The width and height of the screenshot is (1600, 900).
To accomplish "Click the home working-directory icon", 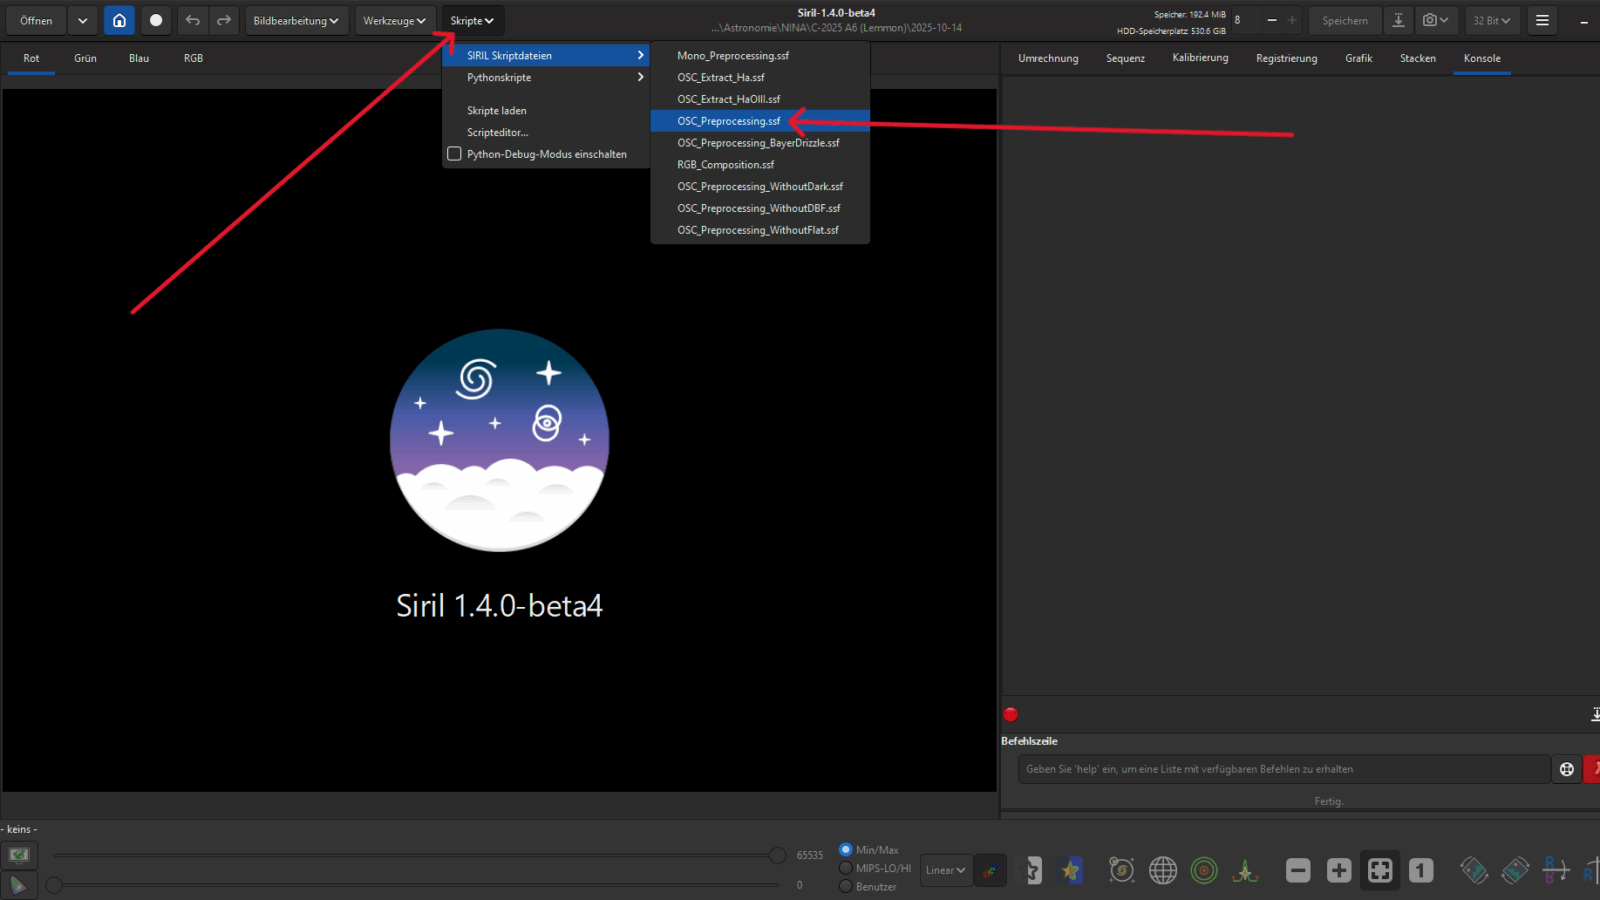I will [x=119, y=20].
